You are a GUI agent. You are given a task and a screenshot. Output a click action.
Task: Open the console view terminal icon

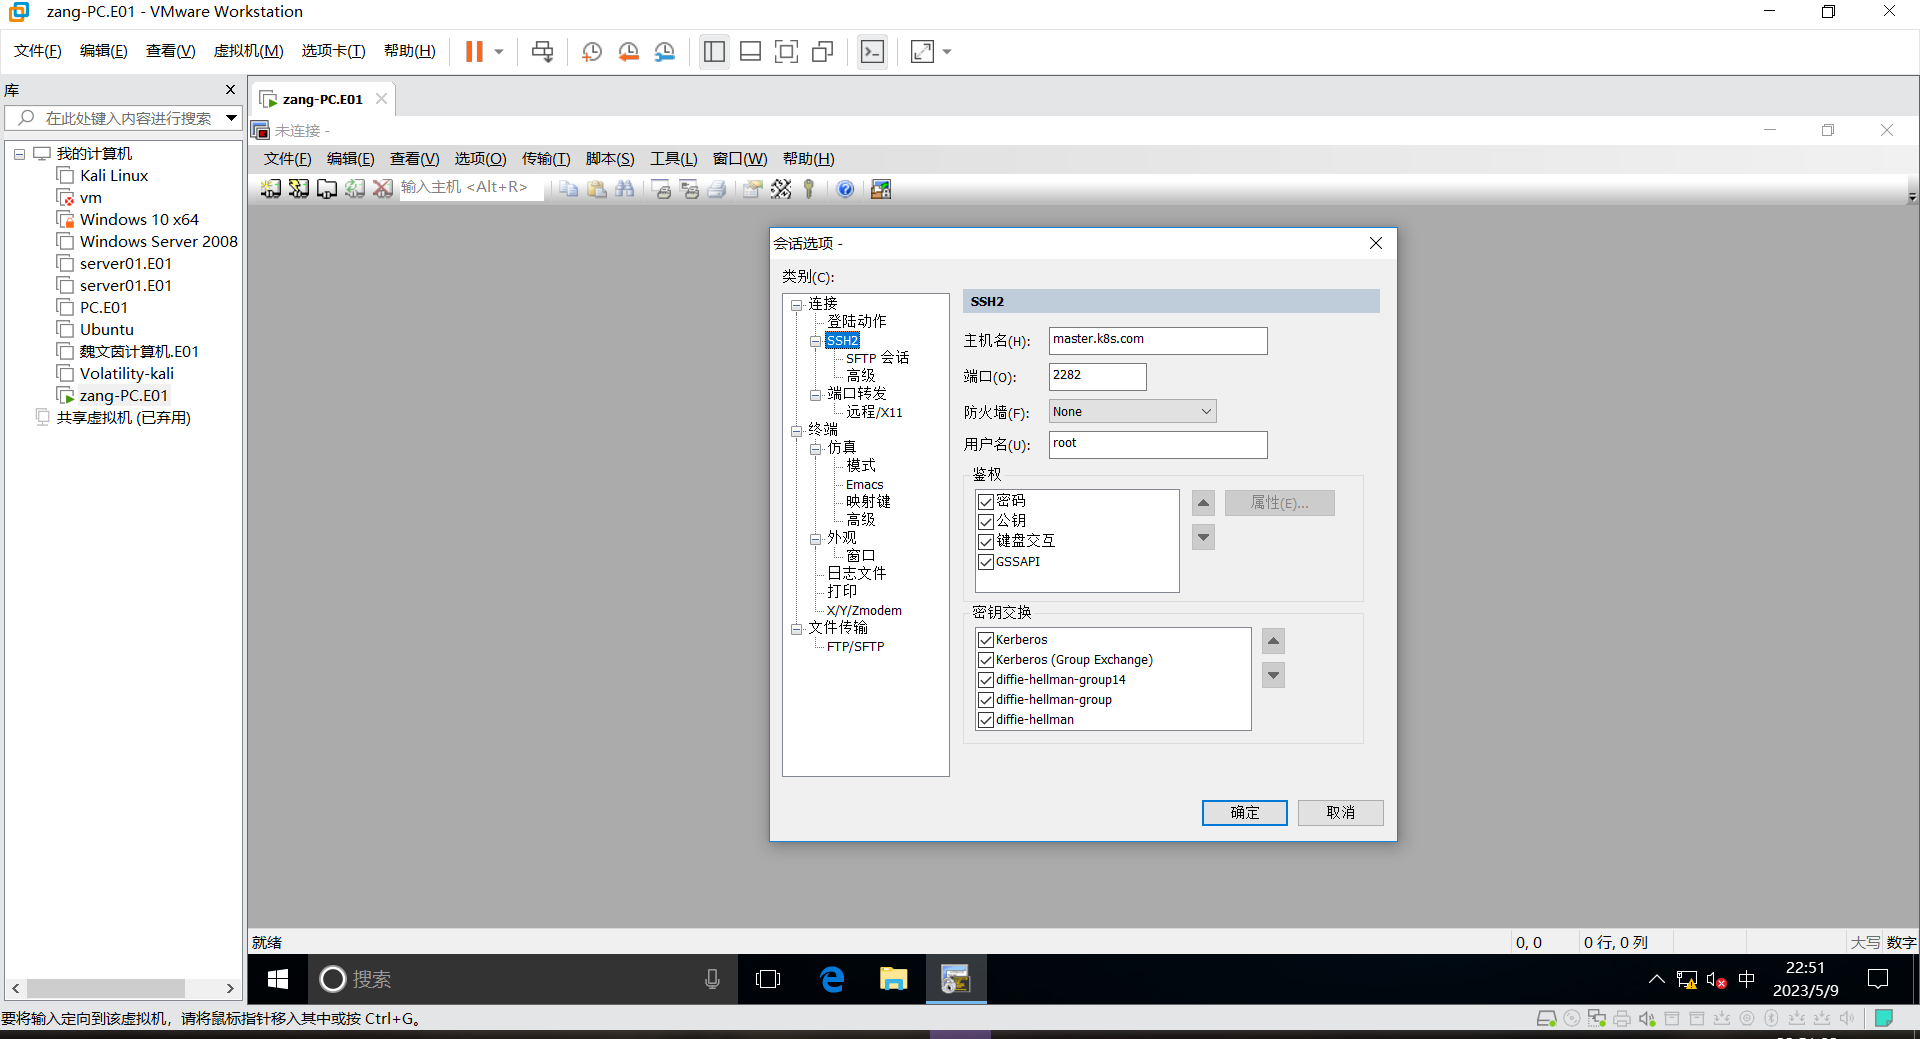pyautogui.click(x=872, y=52)
